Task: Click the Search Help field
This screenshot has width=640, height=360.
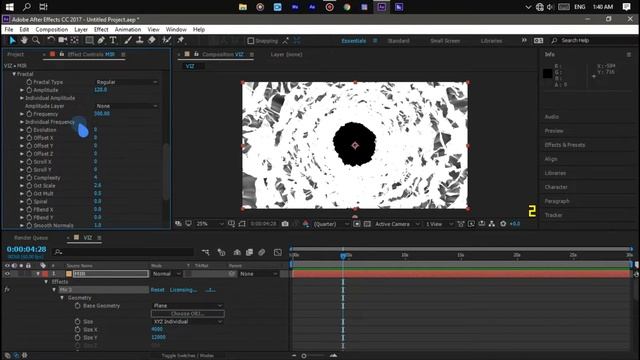Action: click(593, 40)
